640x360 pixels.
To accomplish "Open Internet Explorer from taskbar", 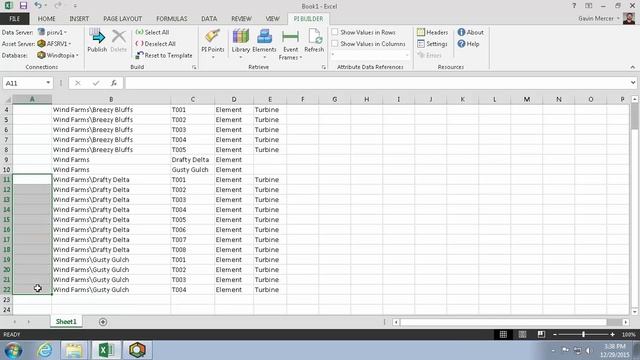I will point(44,350).
